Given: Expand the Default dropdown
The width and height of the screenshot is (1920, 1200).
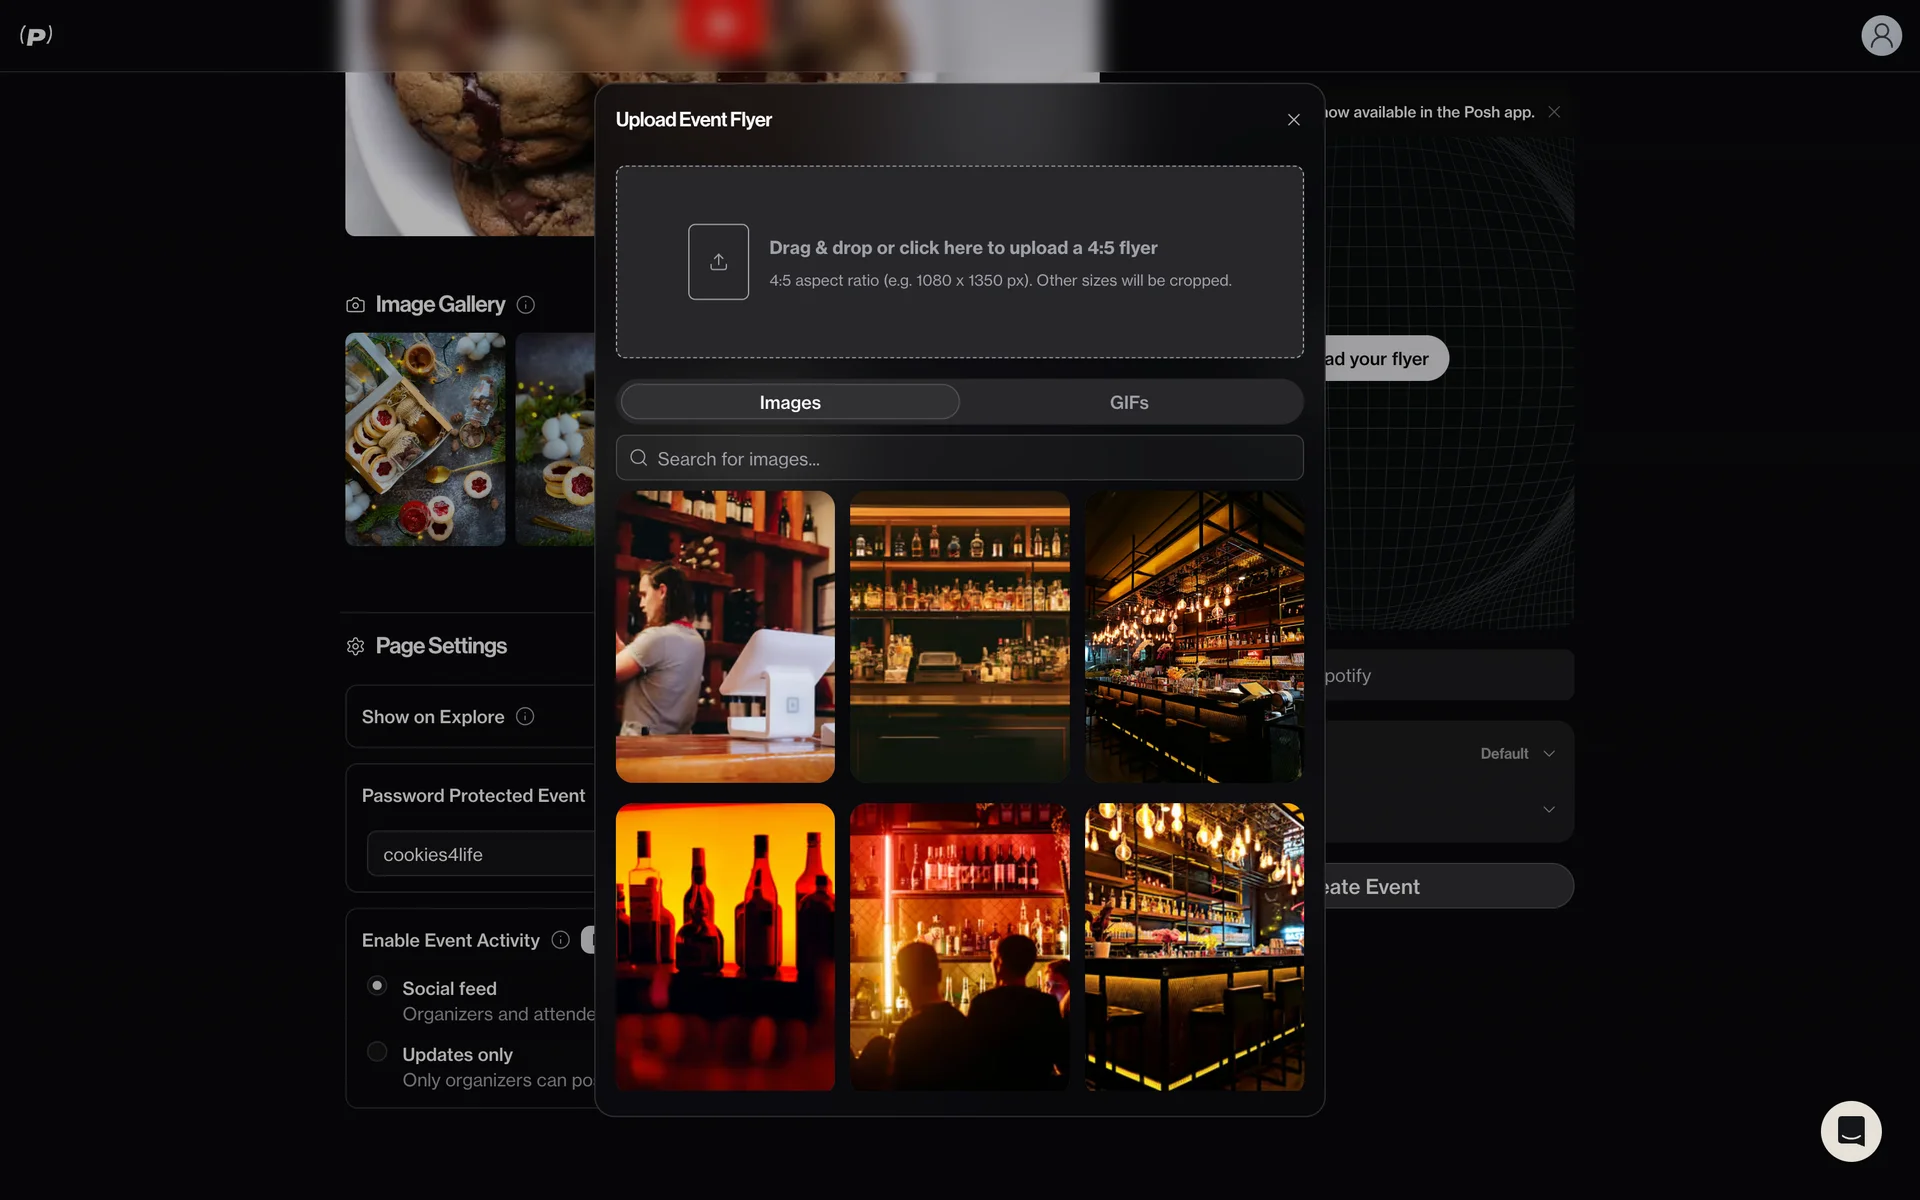Looking at the screenshot, I should coord(1516,754).
